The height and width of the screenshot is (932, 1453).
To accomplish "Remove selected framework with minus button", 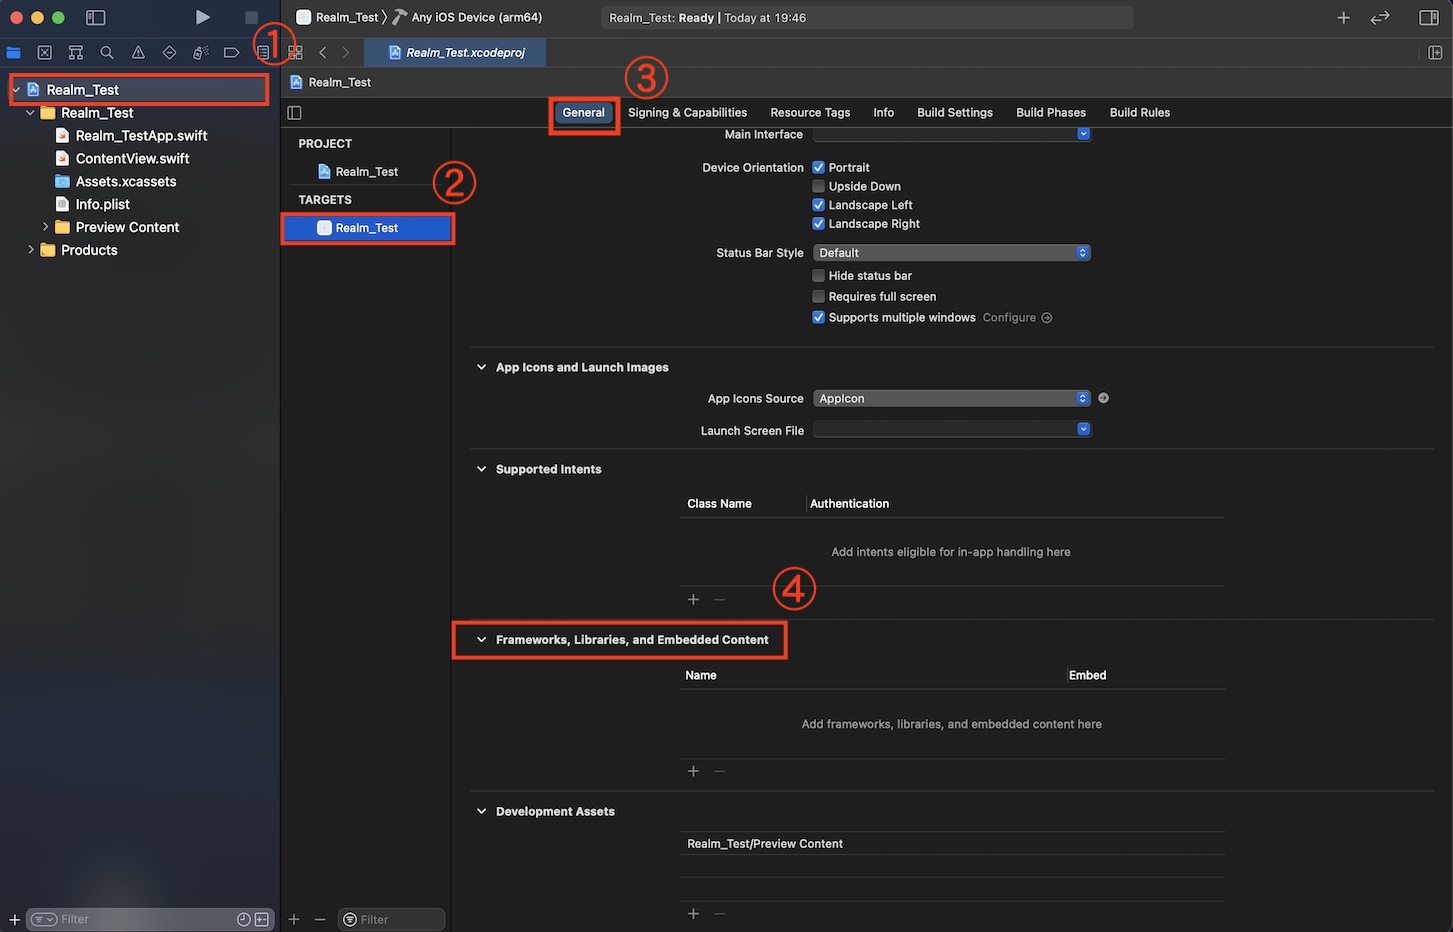I will click(719, 771).
